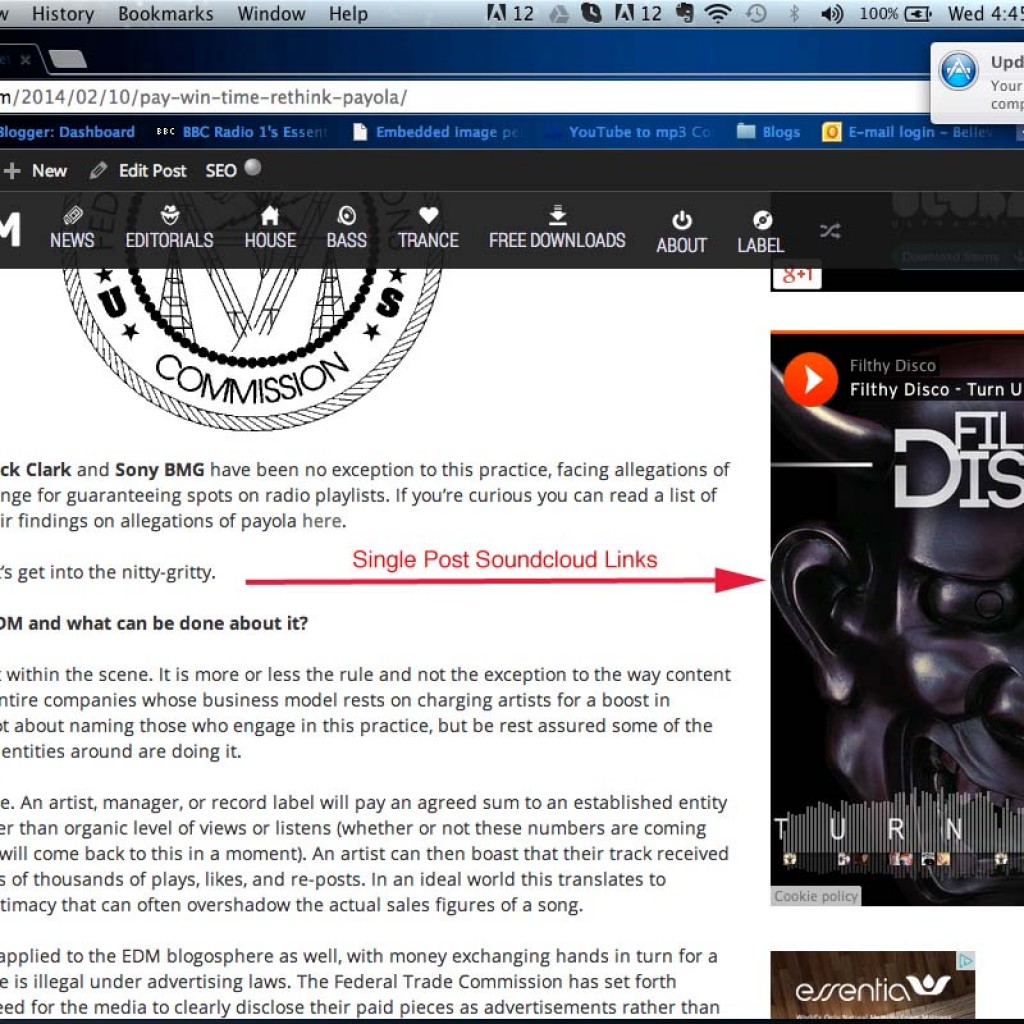The width and height of the screenshot is (1024, 1024).
Task: Click the About power icon
Action: click(x=681, y=221)
